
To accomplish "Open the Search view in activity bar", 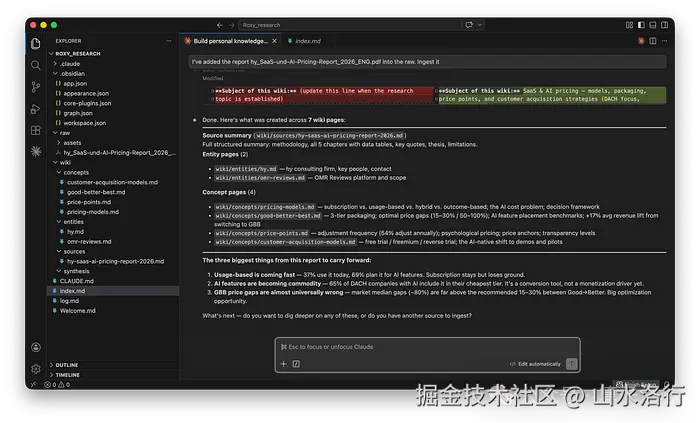I will (36, 65).
